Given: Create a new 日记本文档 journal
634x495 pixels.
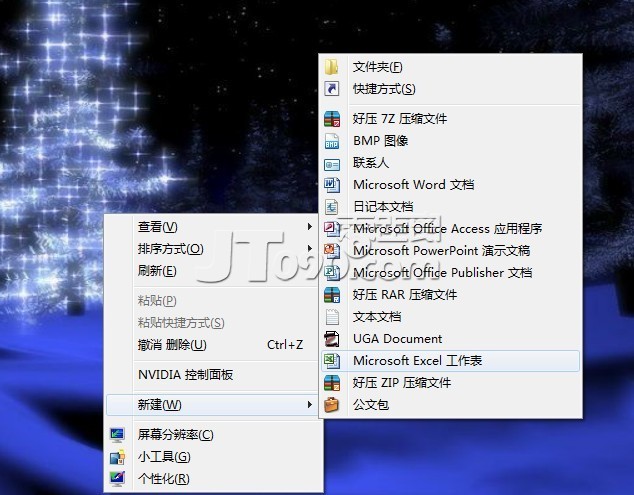Looking at the screenshot, I should [450, 207].
